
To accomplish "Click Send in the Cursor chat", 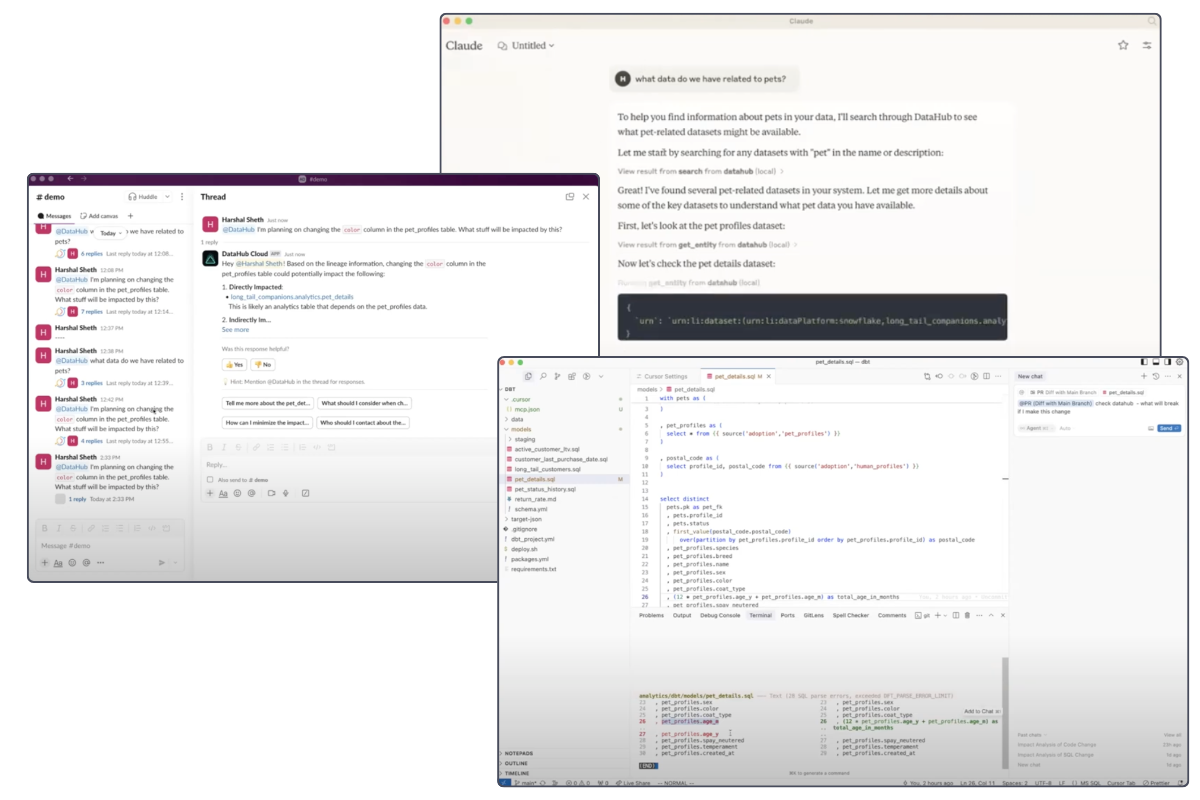I will (1169, 428).
